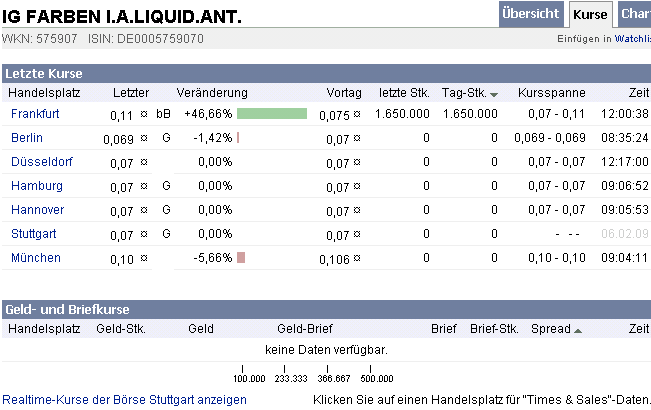Click the WKN 575907 text

point(39,39)
